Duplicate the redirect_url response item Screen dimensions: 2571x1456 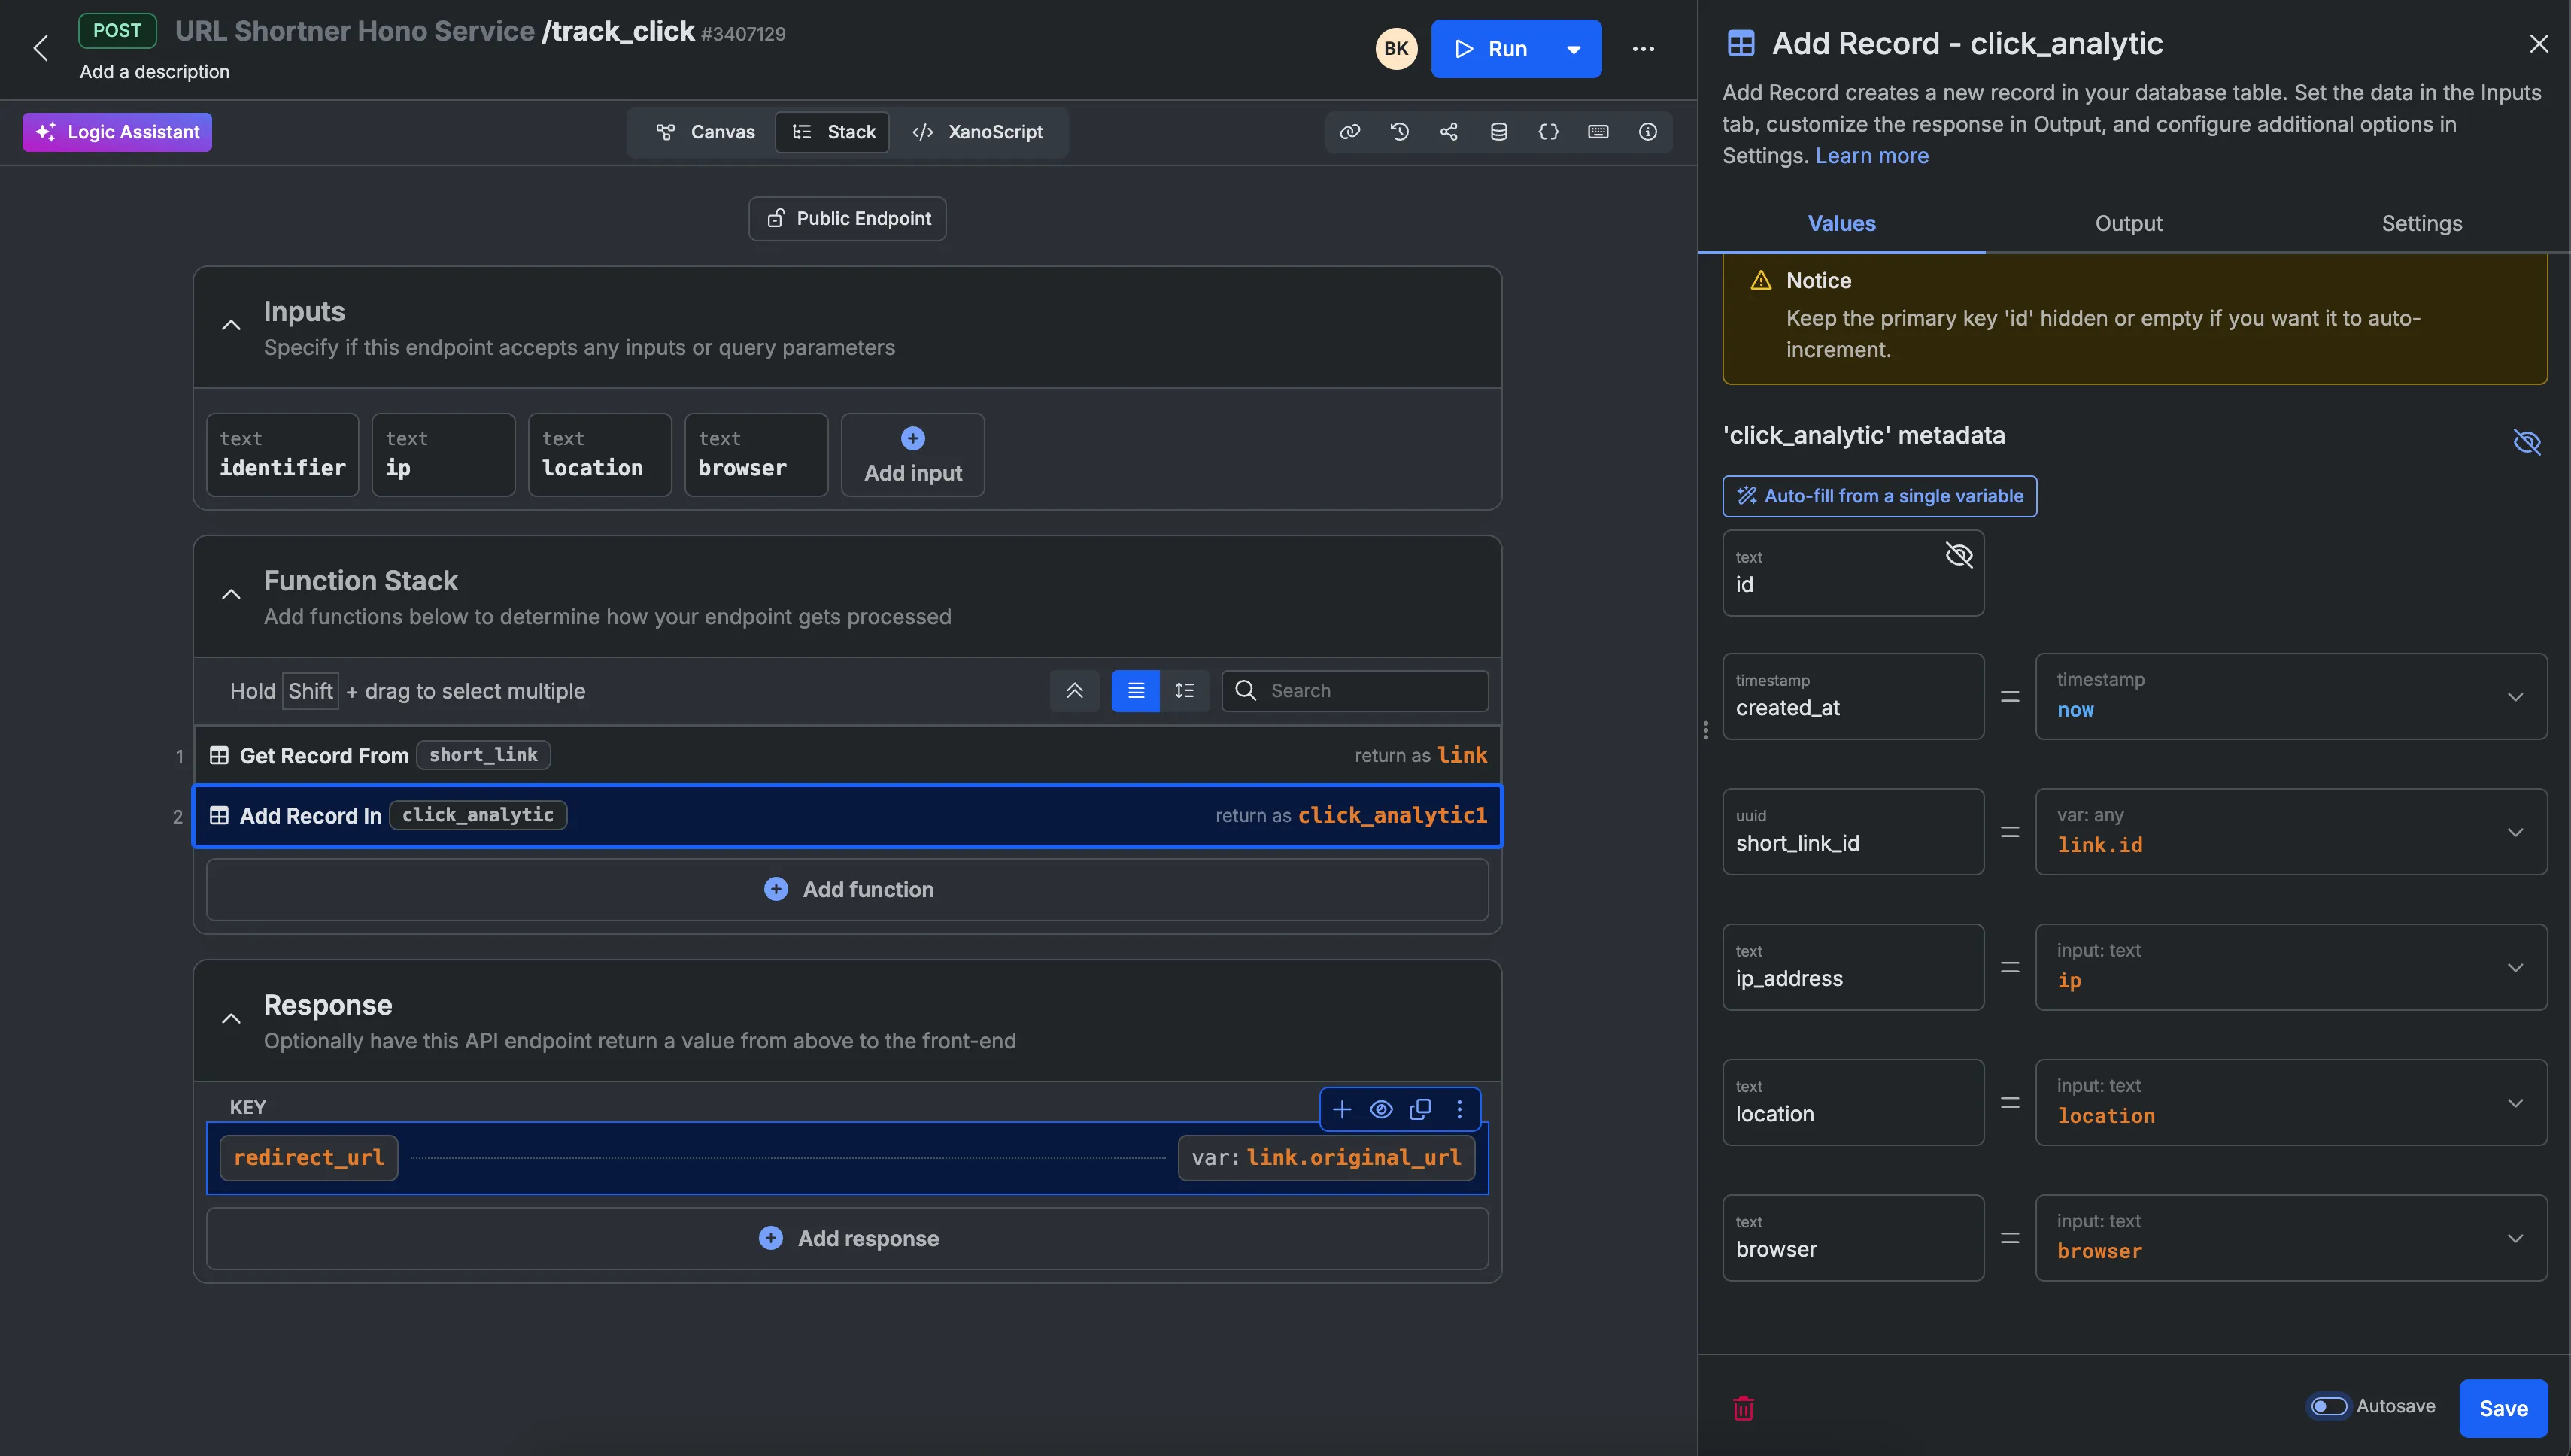1420,1109
